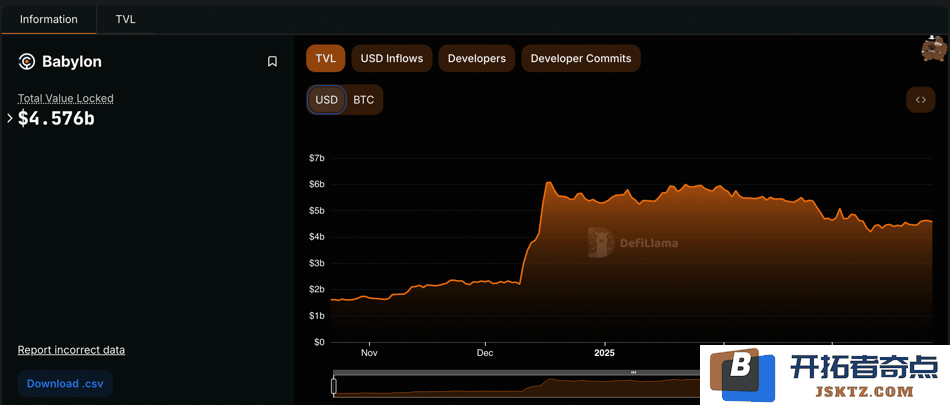The width and height of the screenshot is (950, 405).
Task: Click the Babylon protocol name
Action: [x=71, y=61]
